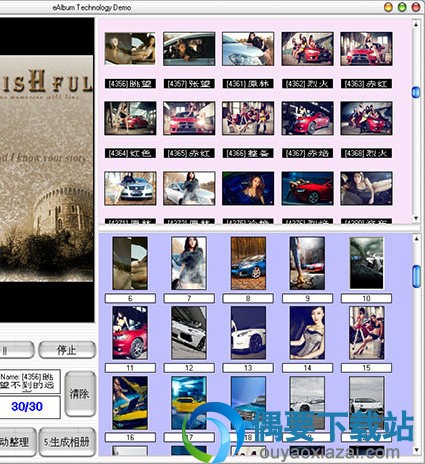
Task: Select the thumbnail labeled [4356]
Action: pos(130,49)
